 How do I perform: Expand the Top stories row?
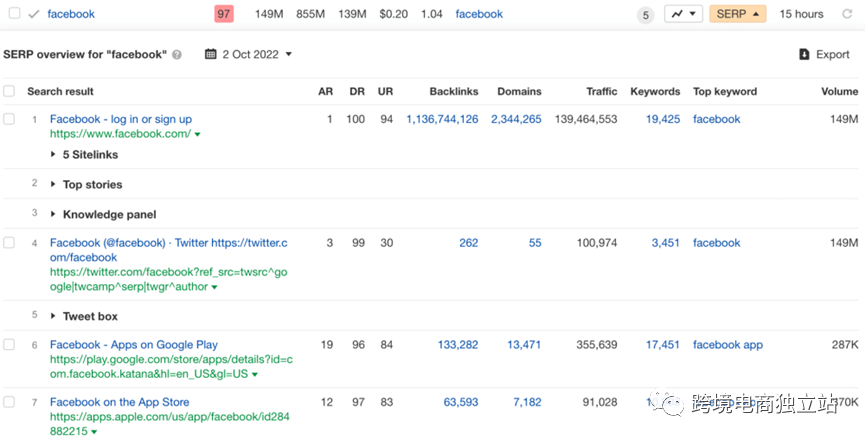(x=86, y=184)
